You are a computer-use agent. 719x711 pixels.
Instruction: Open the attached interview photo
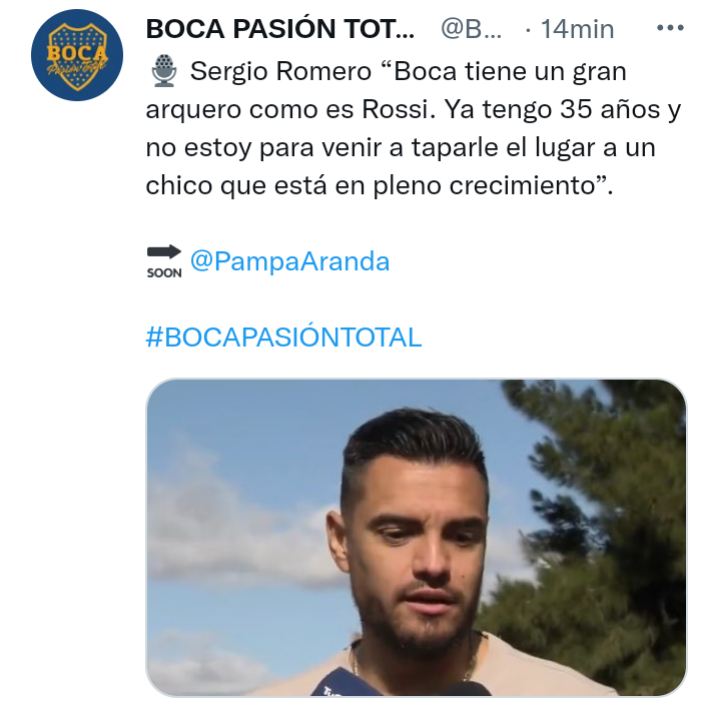[416, 537]
